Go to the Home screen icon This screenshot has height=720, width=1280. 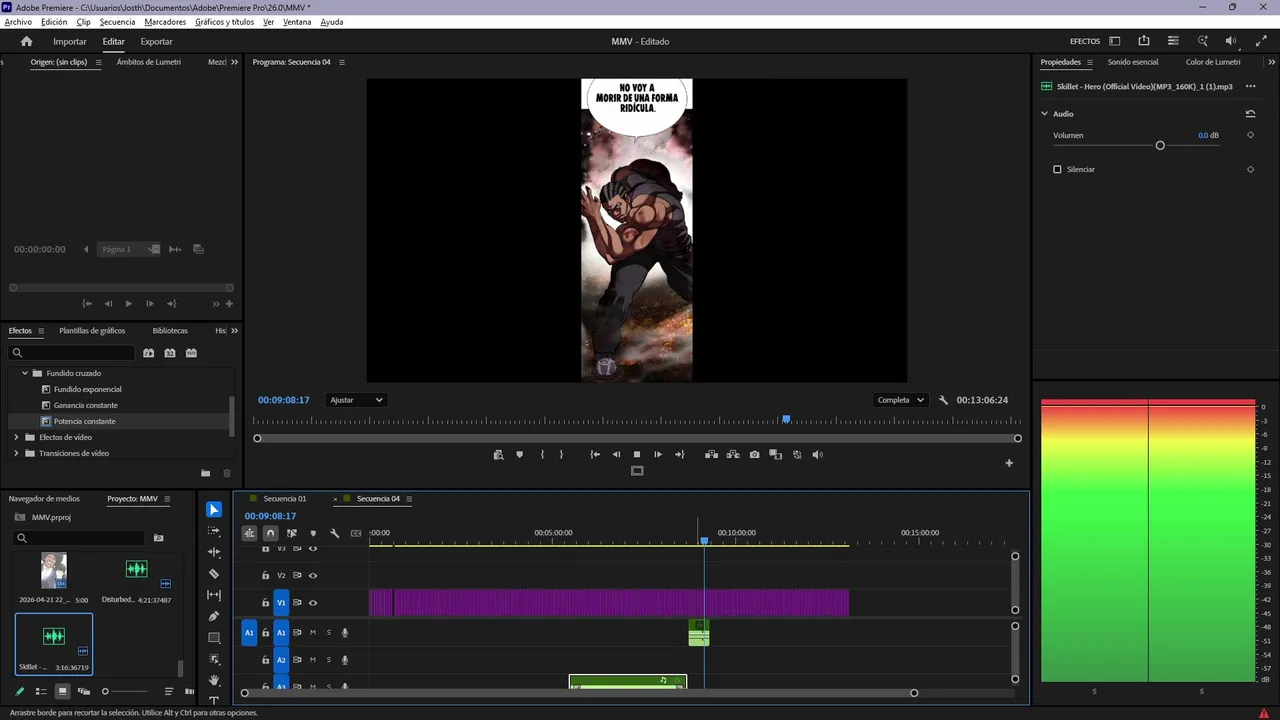click(27, 41)
